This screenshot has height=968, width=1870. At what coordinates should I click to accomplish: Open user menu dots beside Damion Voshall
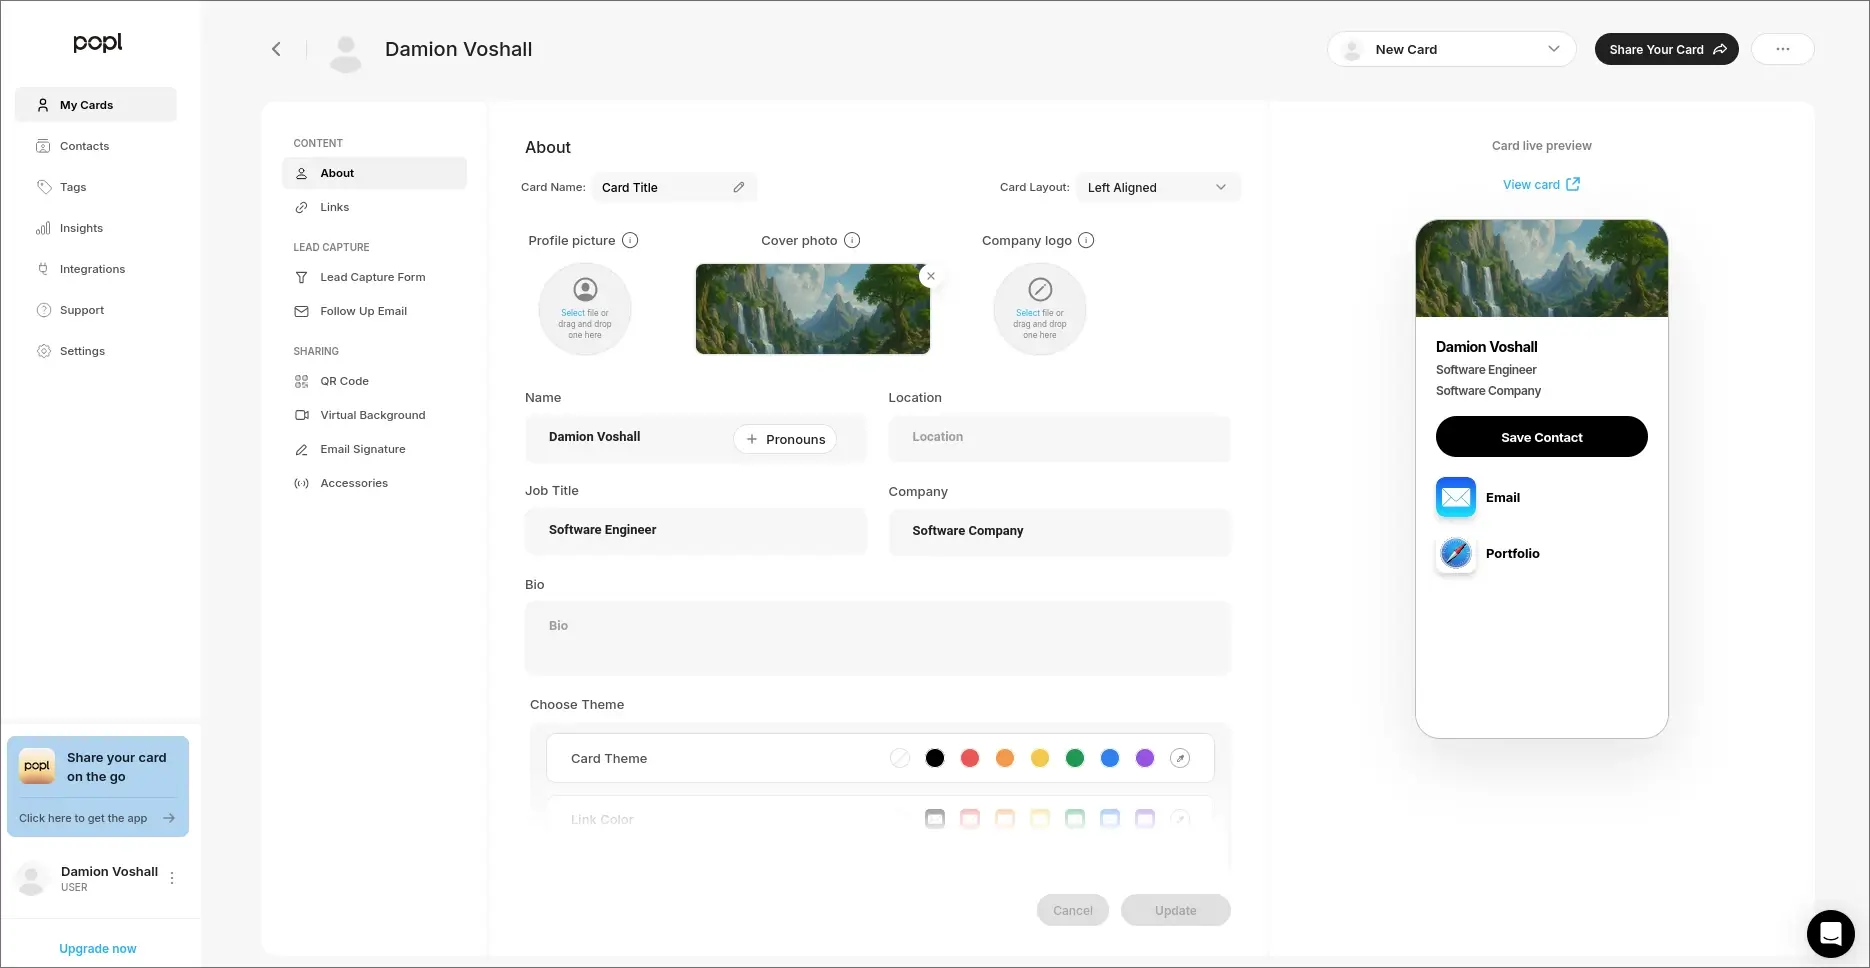click(172, 878)
